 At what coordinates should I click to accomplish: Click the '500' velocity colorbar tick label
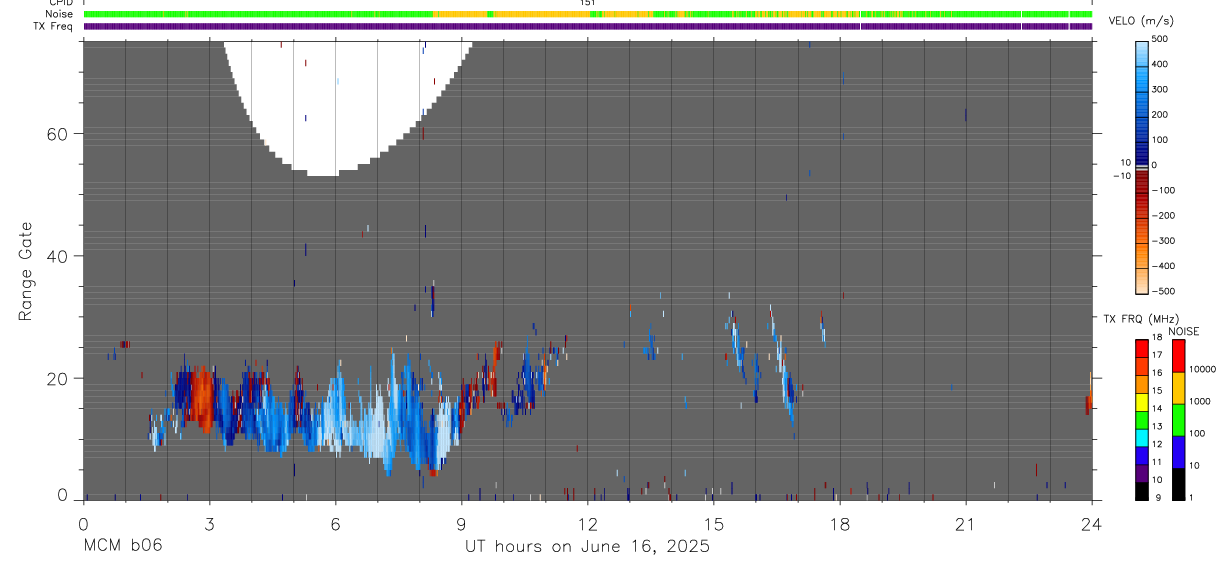click(1161, 39)
